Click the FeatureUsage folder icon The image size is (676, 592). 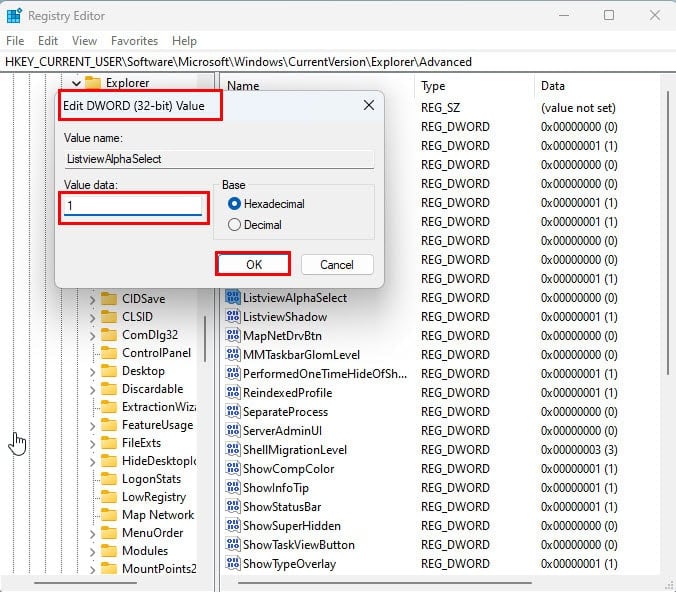click(x=109, y=425)
